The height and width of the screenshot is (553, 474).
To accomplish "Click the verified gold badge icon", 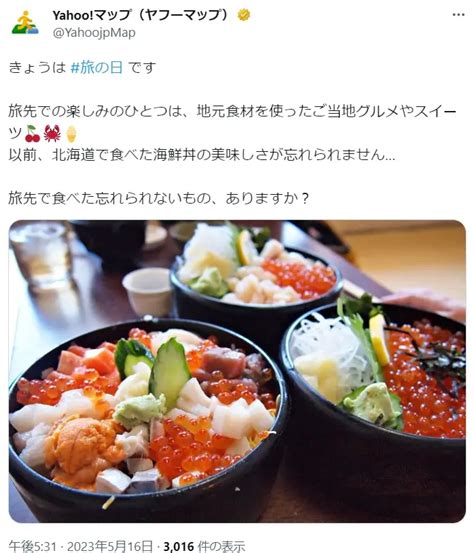I will click(x=244, y=15).
